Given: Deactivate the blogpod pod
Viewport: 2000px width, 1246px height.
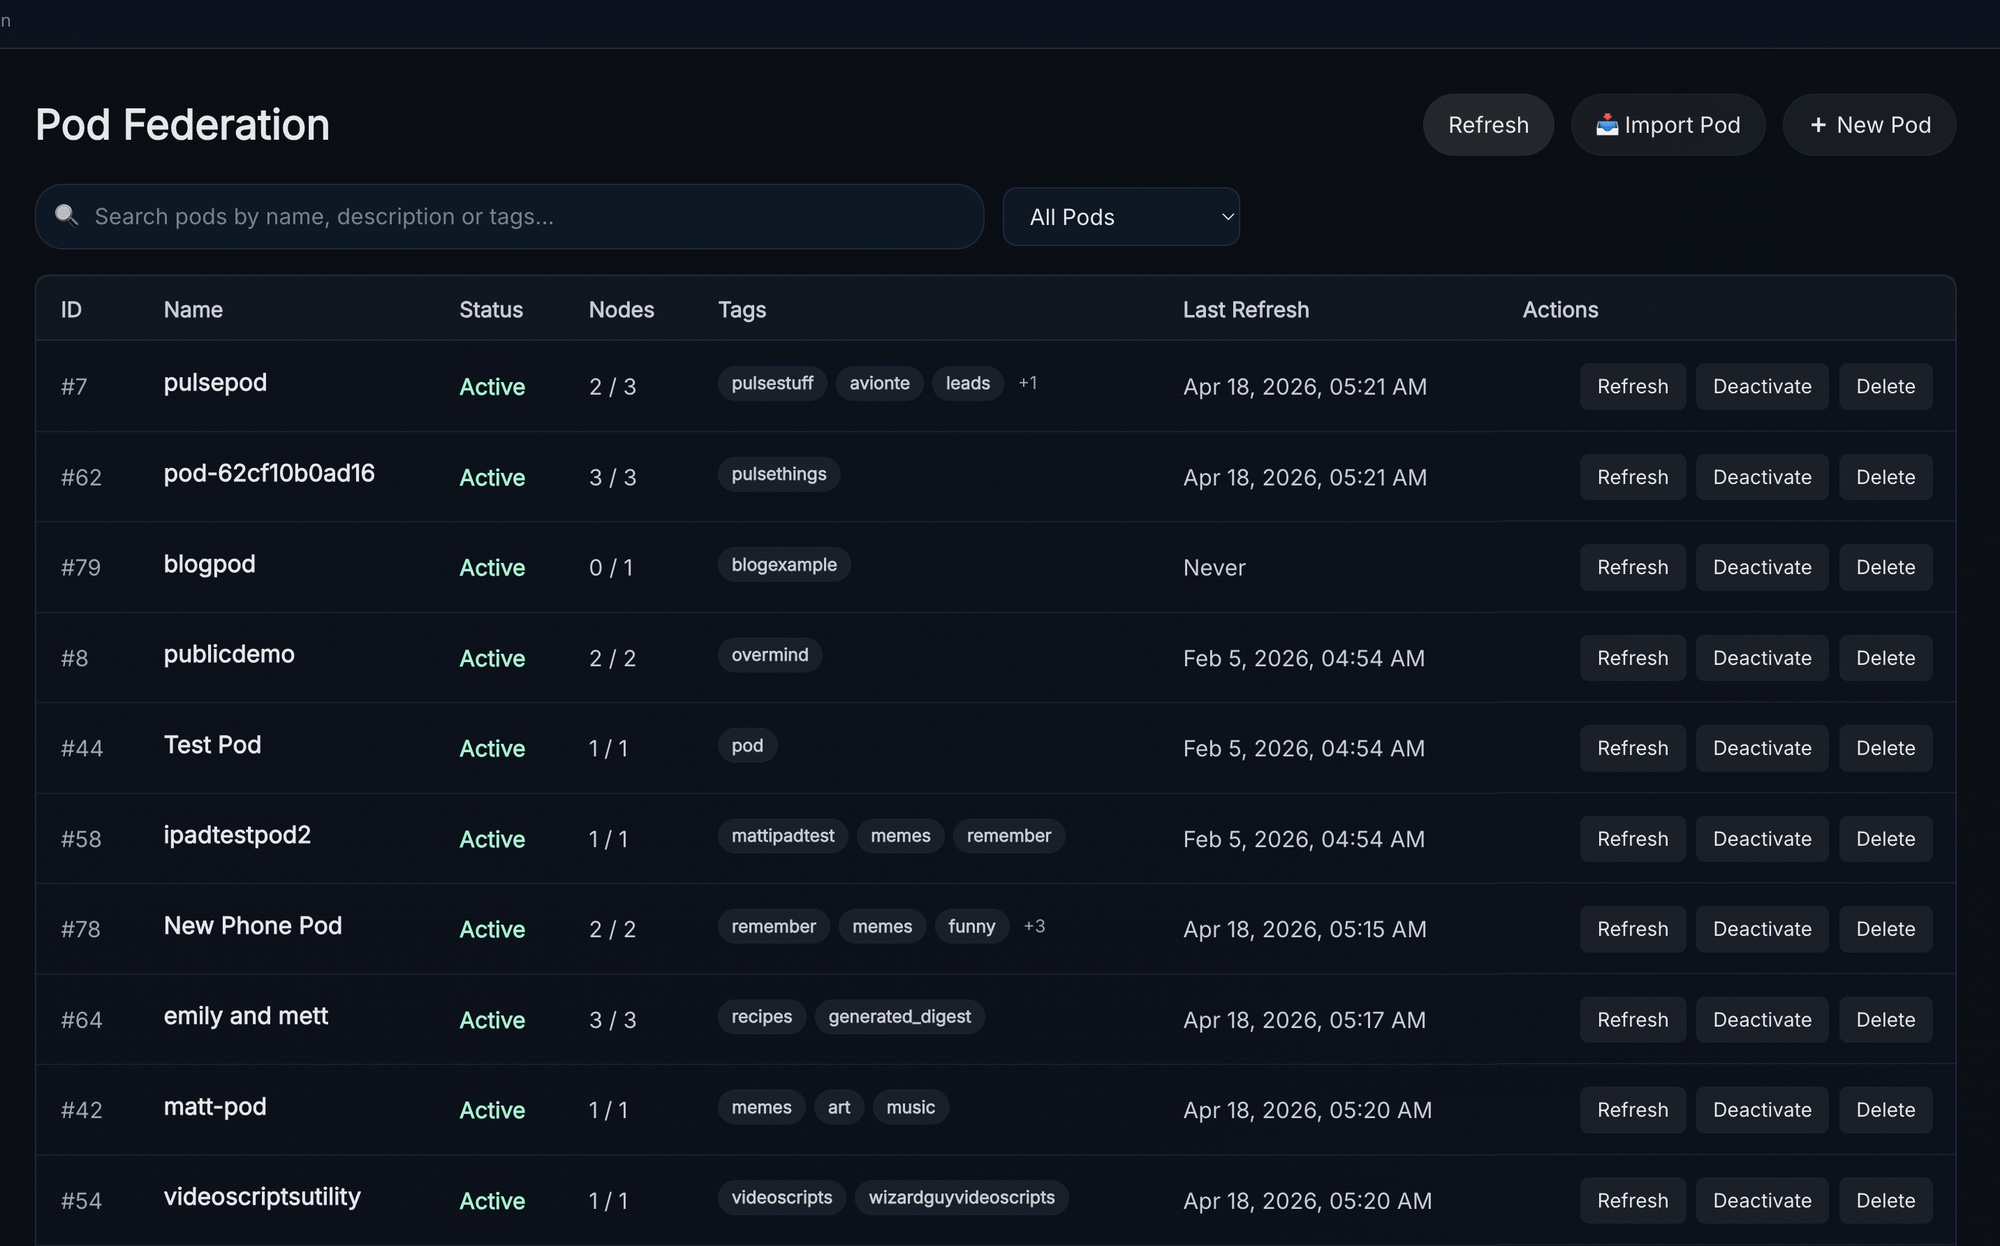Looking at the screenshot, I should click(1762, 568).
